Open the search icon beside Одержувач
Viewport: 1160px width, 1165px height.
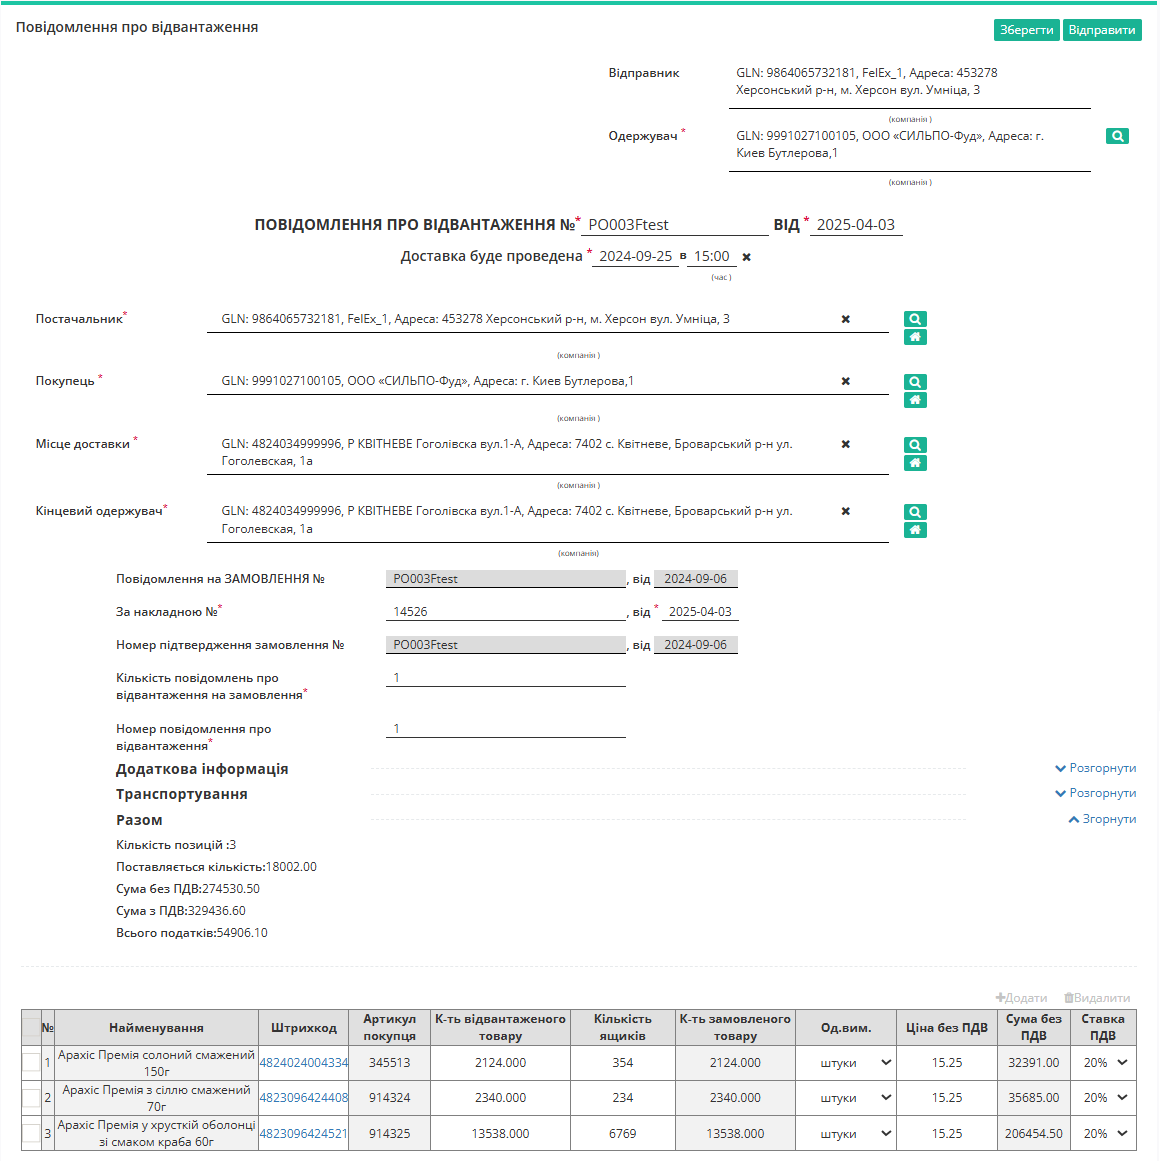point(1116,136)
